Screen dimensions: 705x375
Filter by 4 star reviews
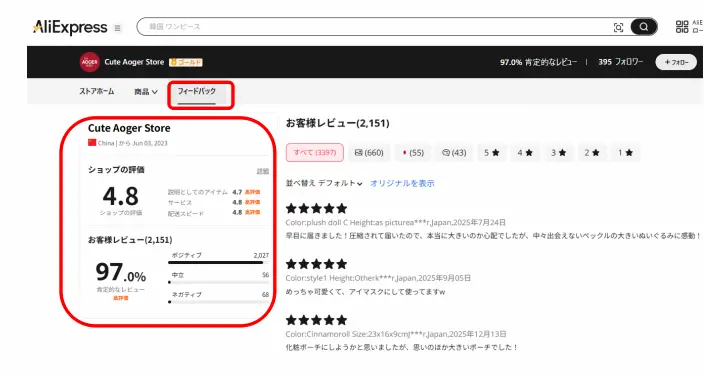(525, 153)
